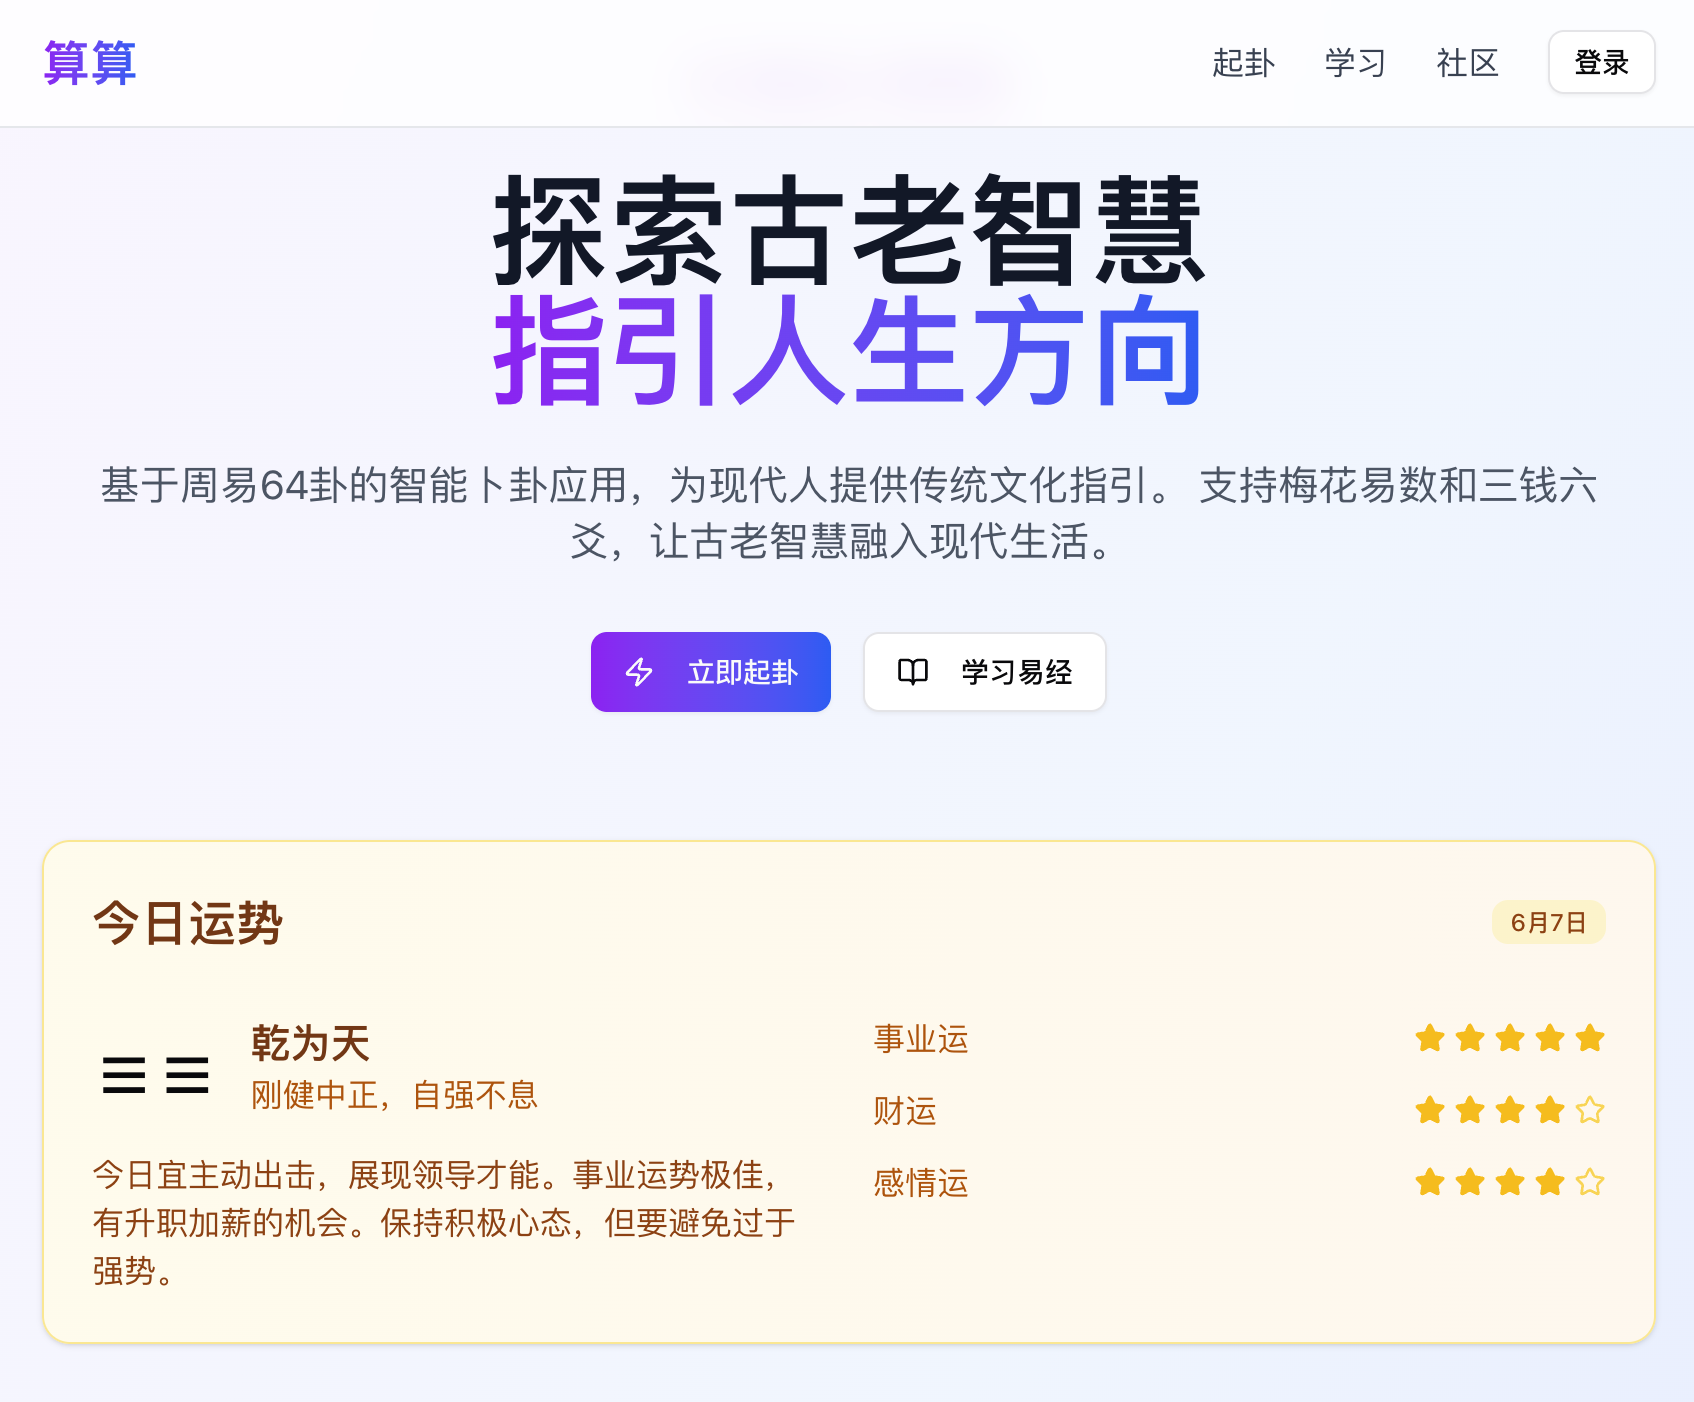Click the first star in 事业运 row
Image resolution: width=1694 pixels, height=1402 pixels.
tap(1430, 1038)
